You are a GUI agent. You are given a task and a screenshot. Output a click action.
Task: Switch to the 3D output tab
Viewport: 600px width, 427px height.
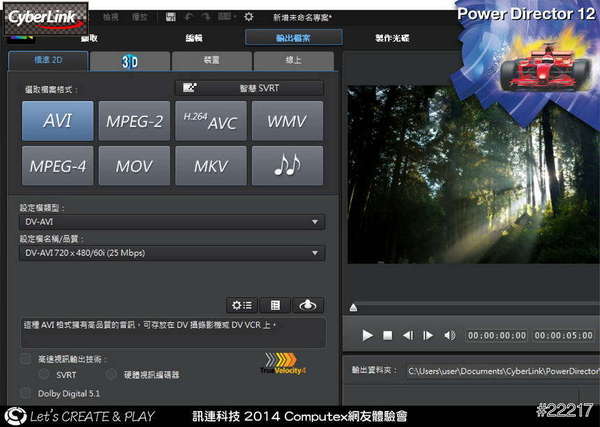click(129, 62)
